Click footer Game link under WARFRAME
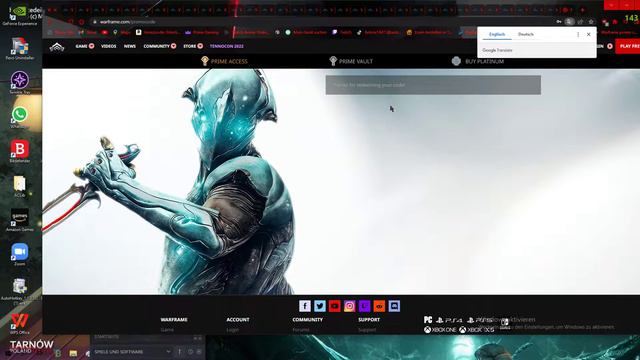The image size is (640, 360). tap(167, 330)
